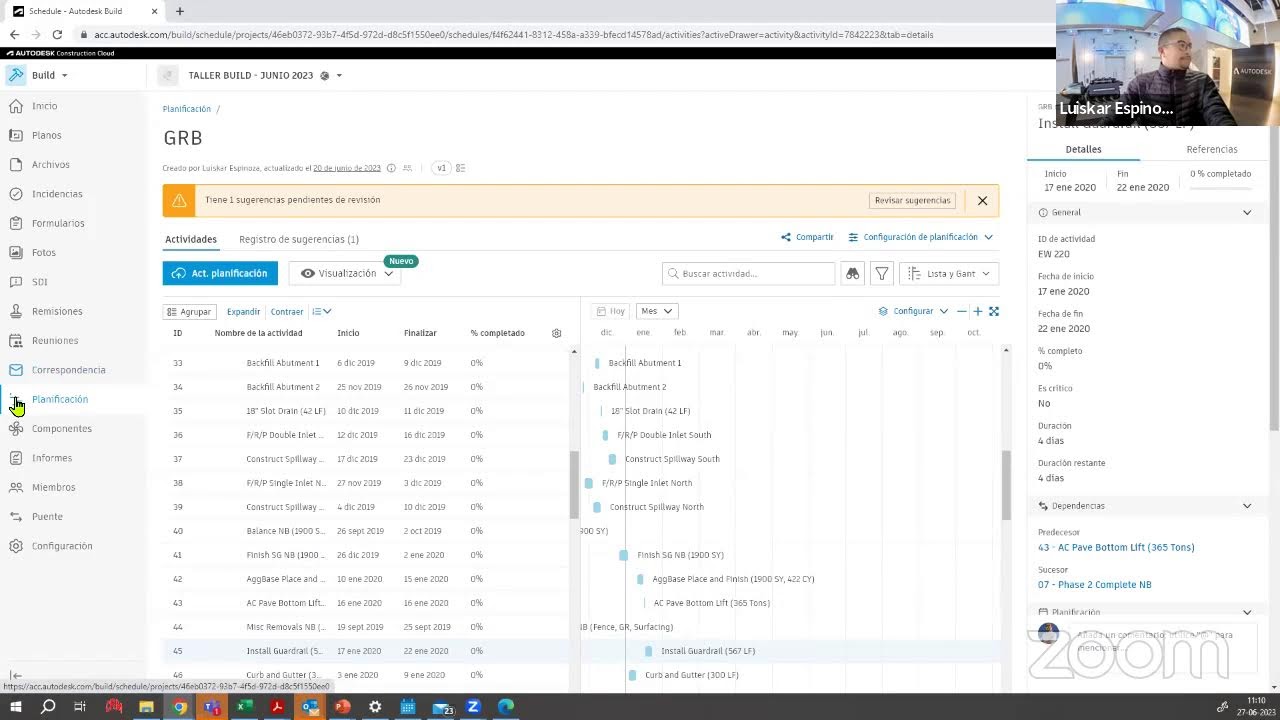Open Formularios module
Screen dimensions: 1280x720
[x=57, y=223]
